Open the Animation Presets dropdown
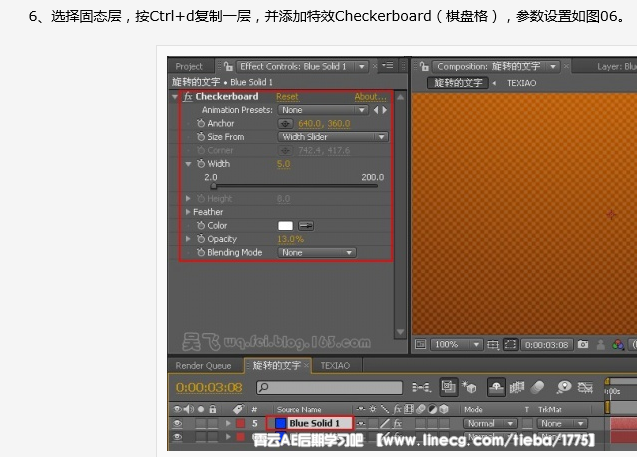 [323, 110]
